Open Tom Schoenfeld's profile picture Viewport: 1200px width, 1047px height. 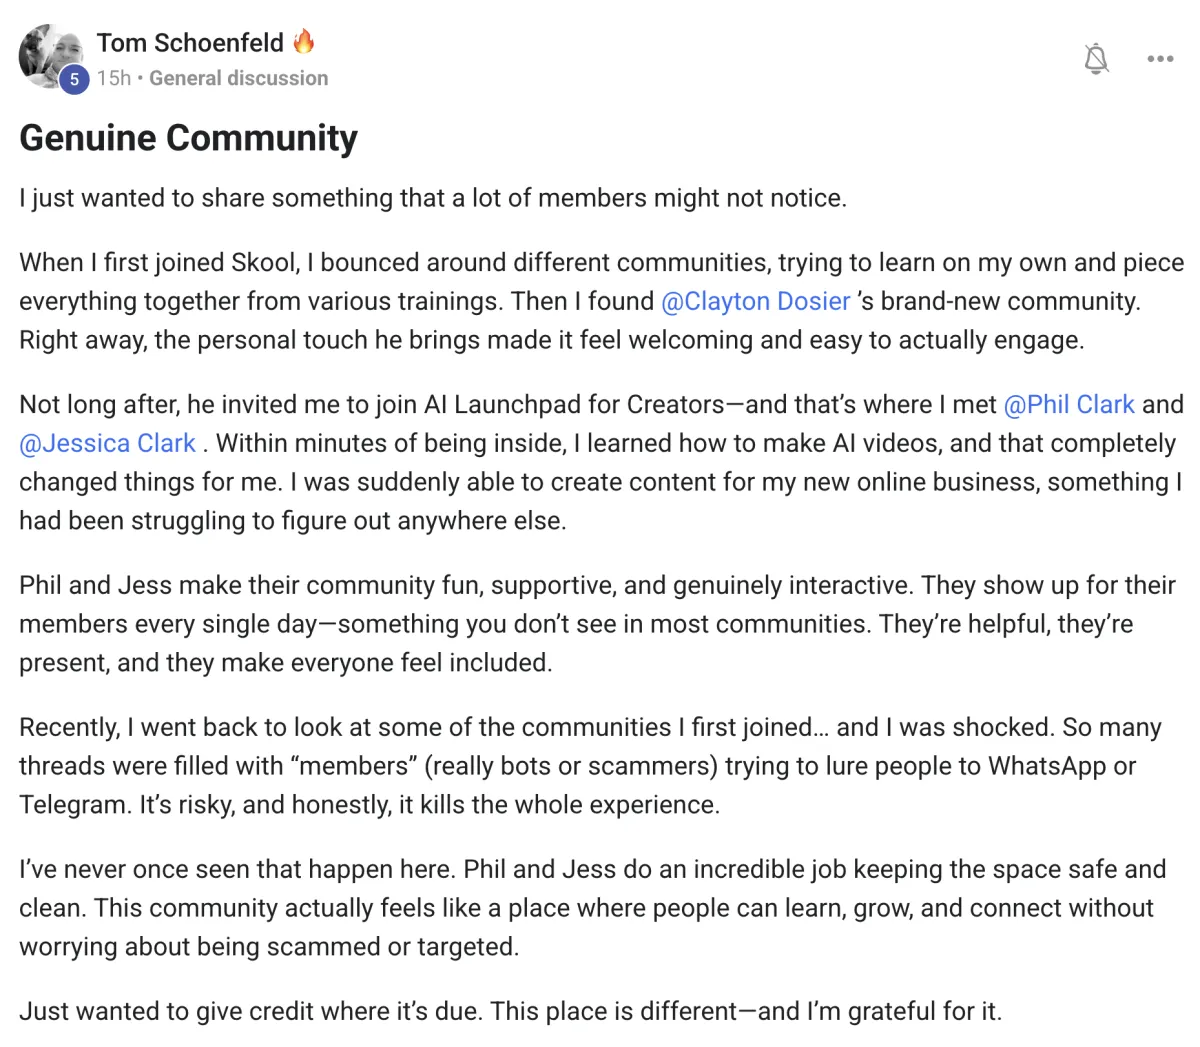point(48,55)
